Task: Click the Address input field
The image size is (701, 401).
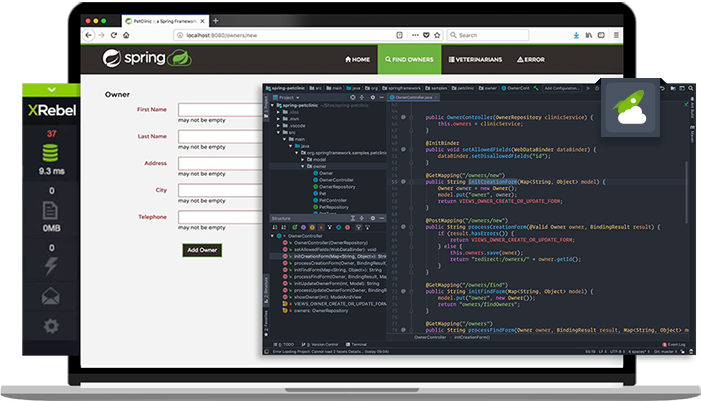Action: 220,163
